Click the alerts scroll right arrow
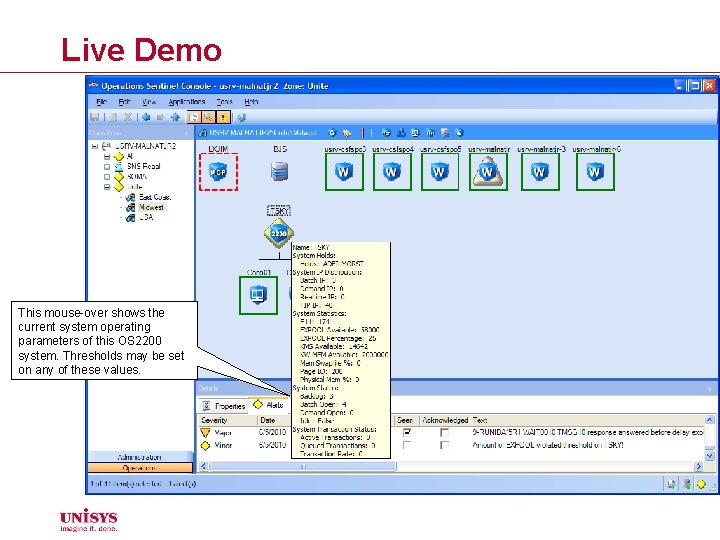Screen dimensions: 720x540 698,466
